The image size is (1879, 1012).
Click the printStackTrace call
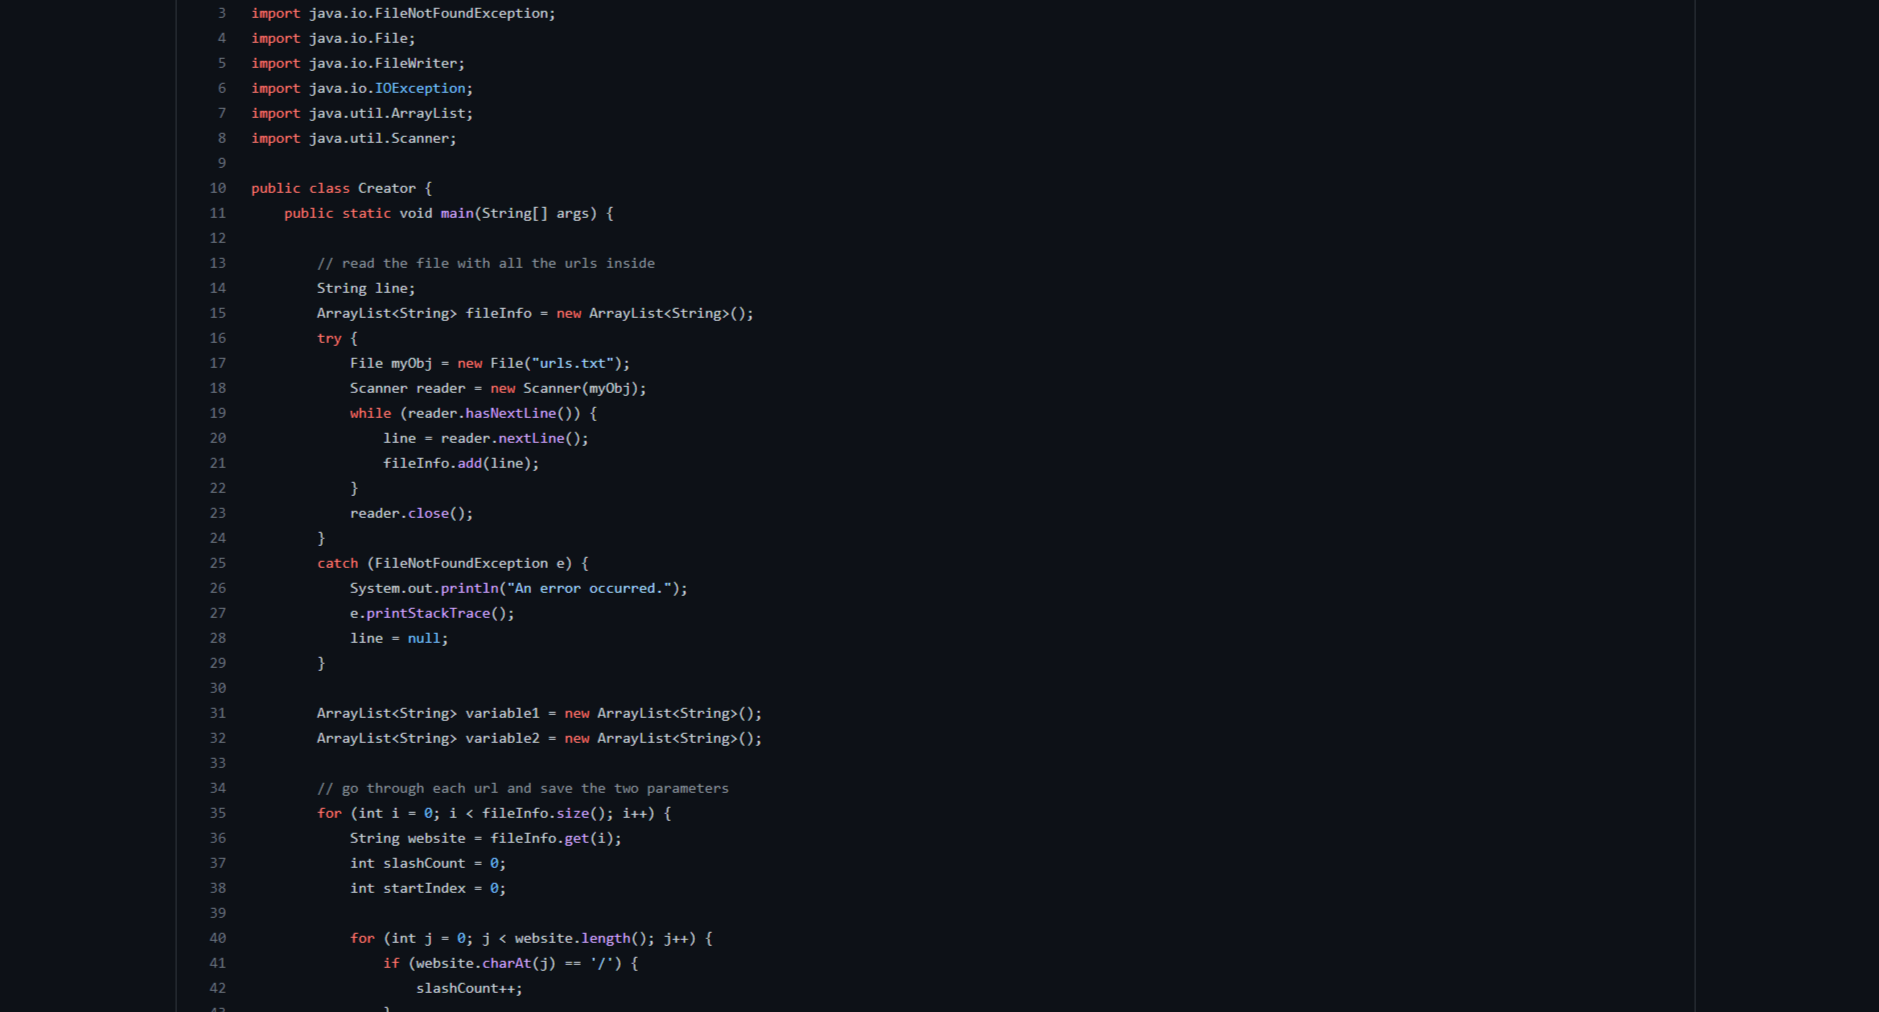pyautogui.click(x=428, y=613)
